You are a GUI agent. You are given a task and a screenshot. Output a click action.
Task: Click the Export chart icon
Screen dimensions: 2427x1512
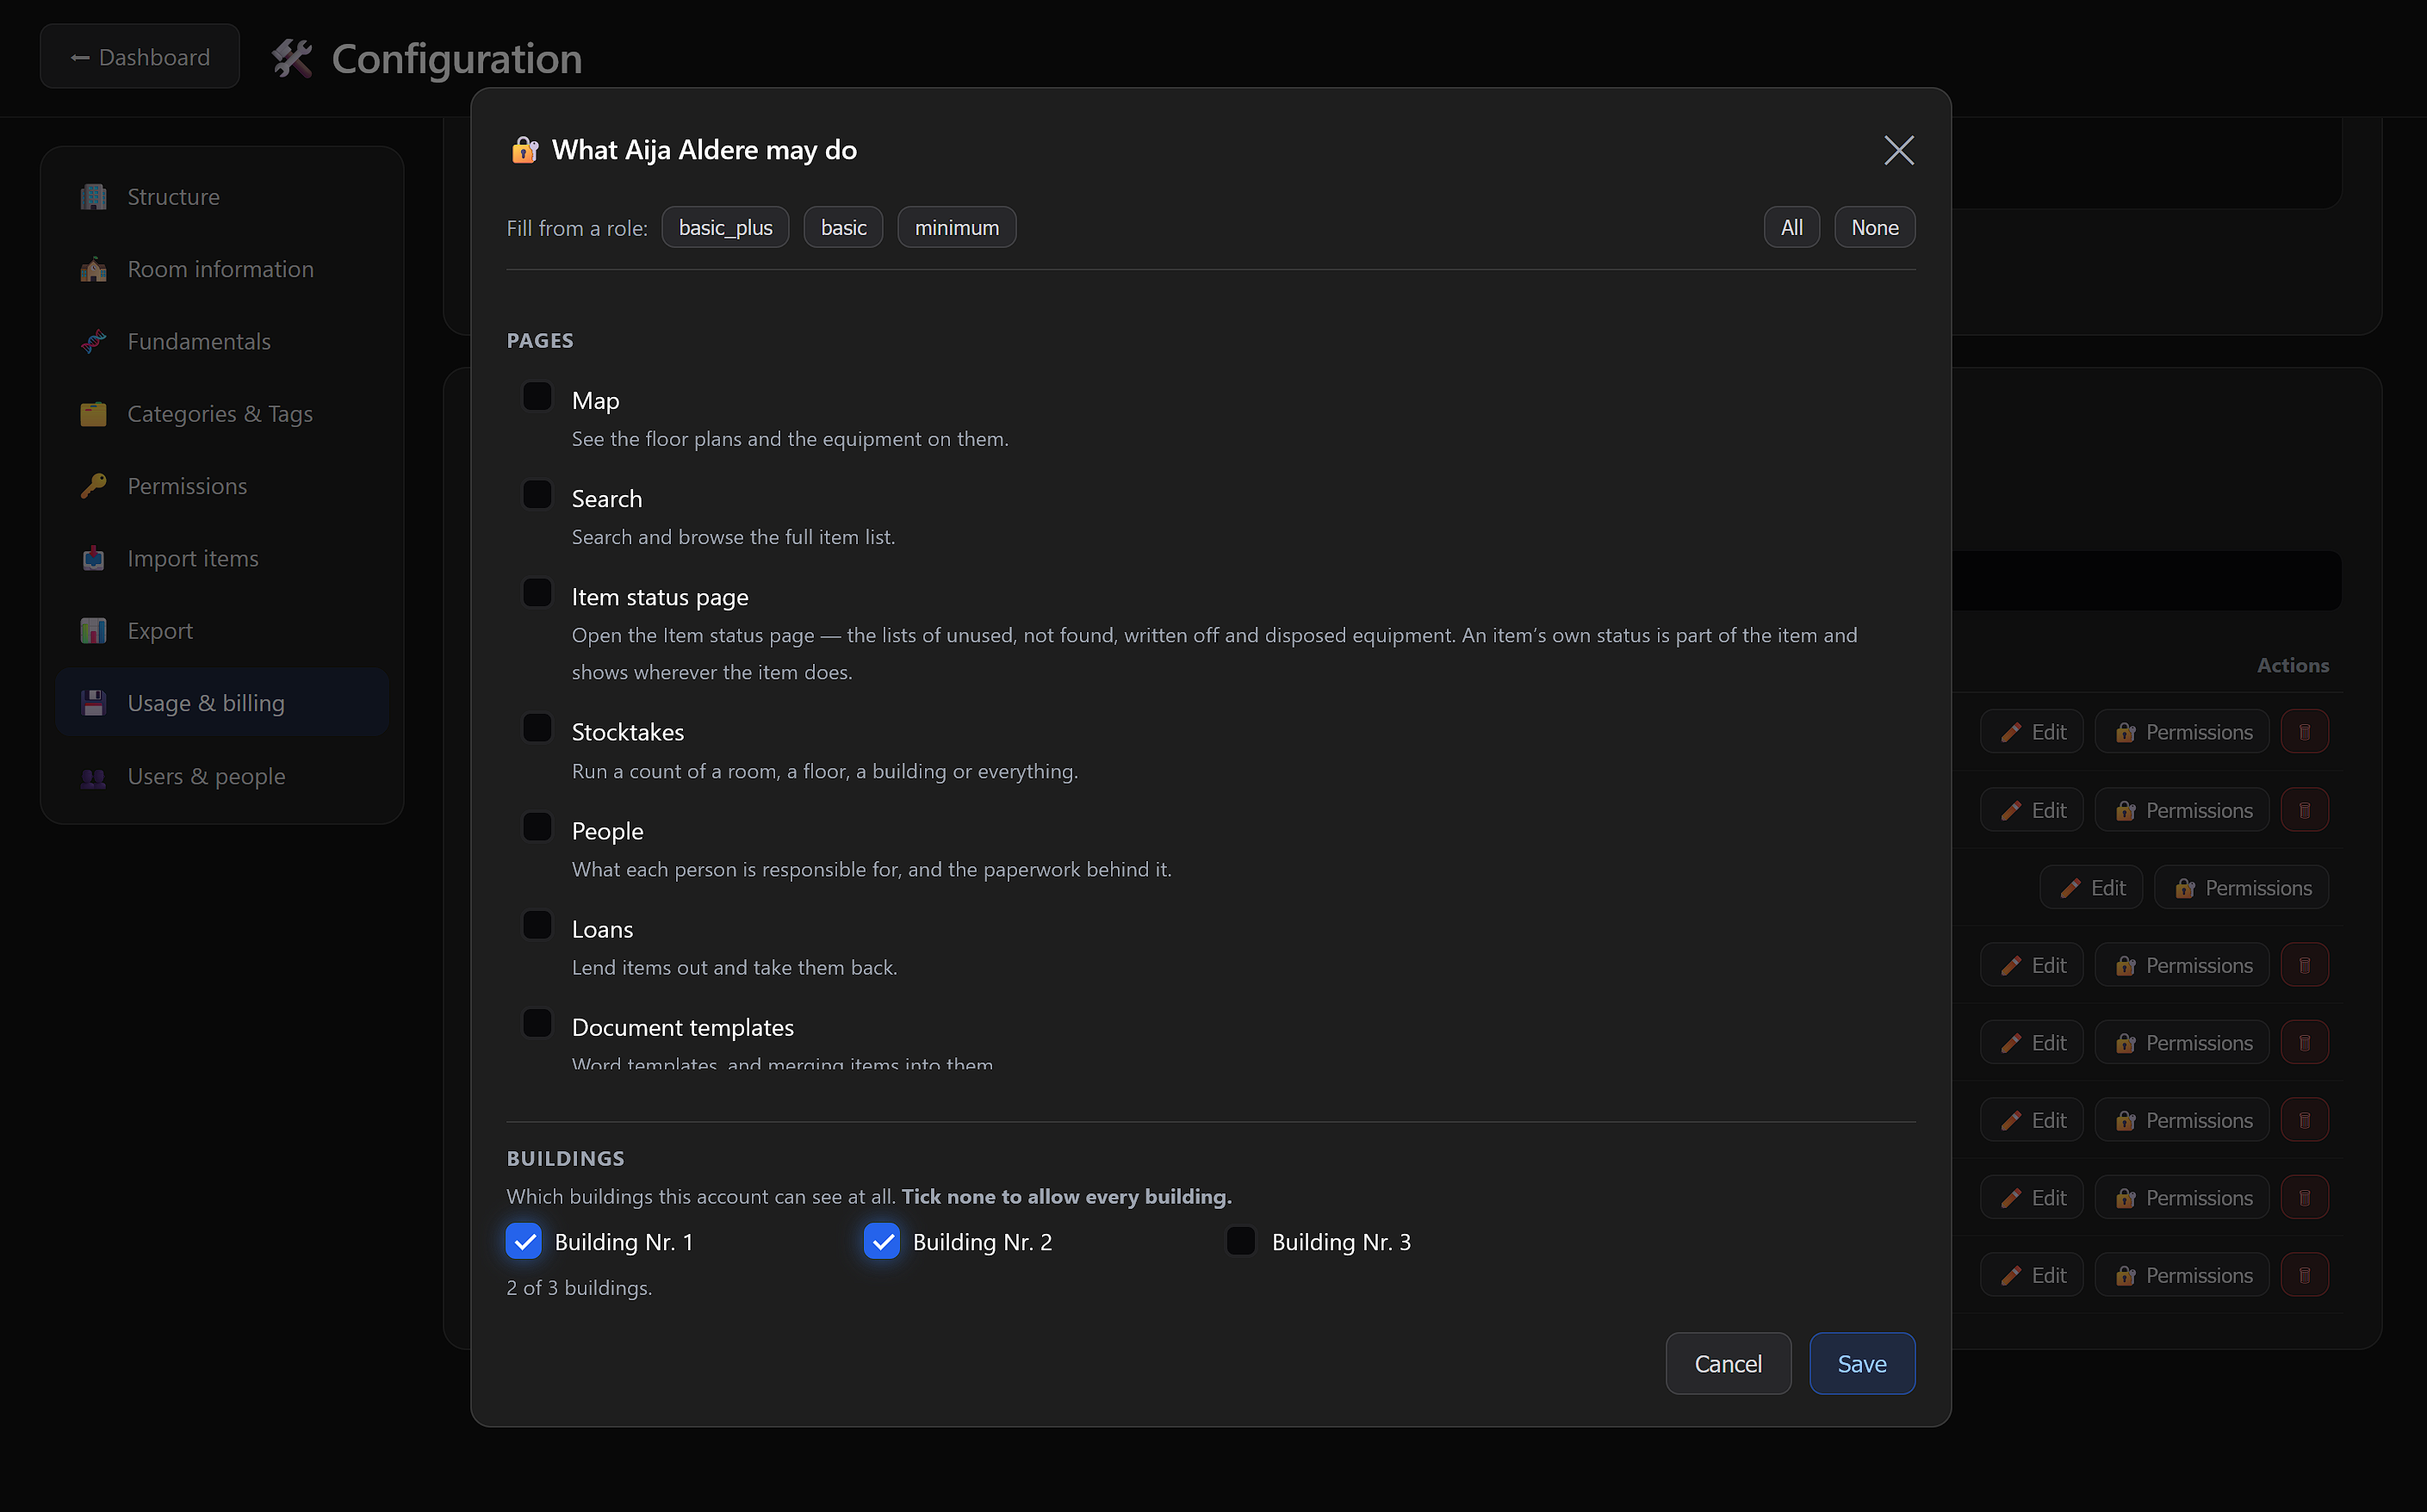(x=93, y=631)
